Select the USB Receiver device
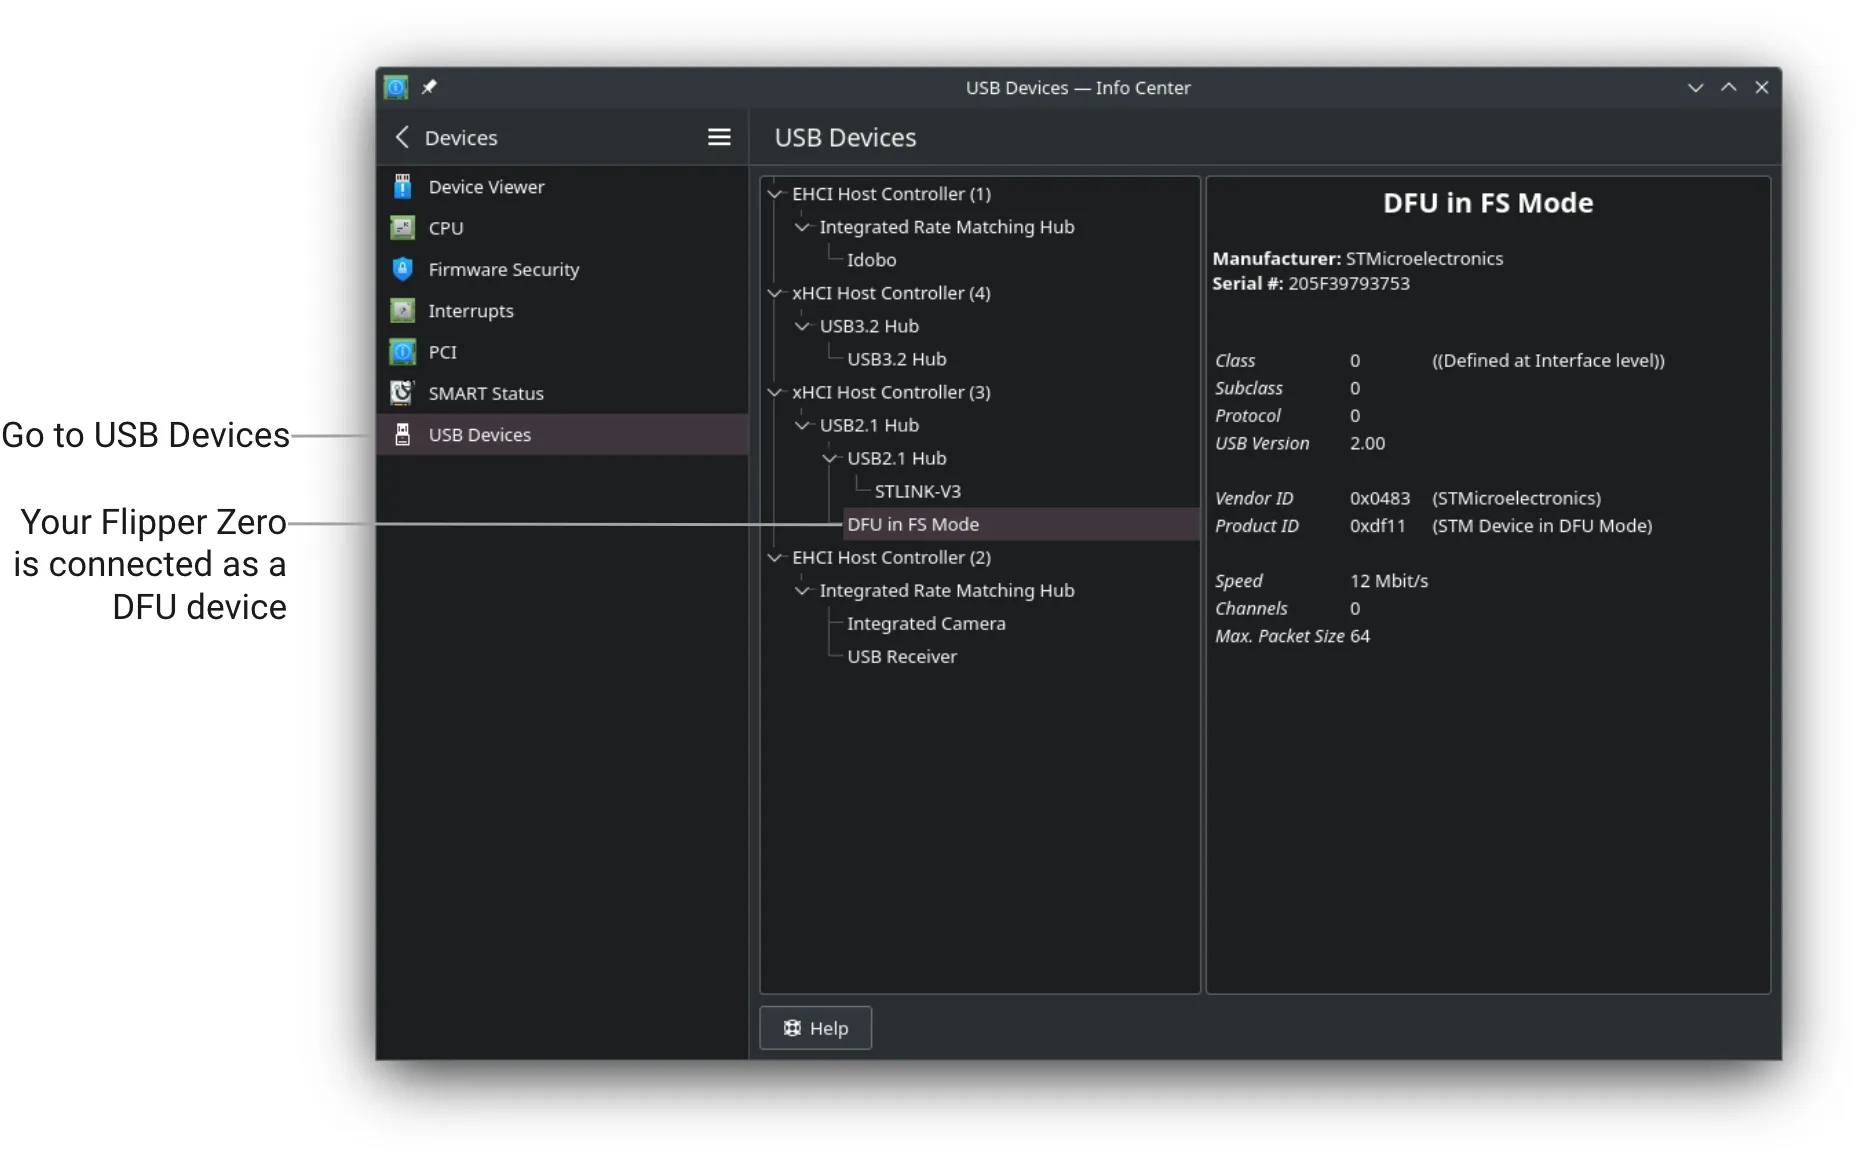Image resolution: width=1868 pixels, height=1172 pixels. tap(901, 656)
